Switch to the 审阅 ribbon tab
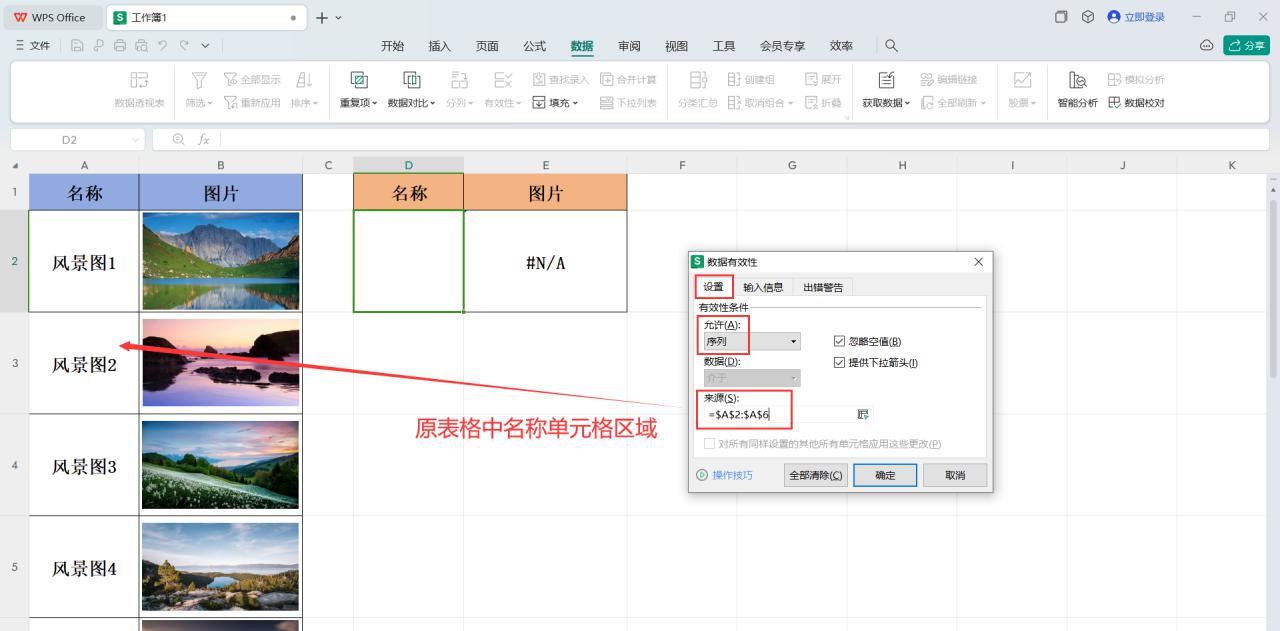Image resolution: width=1280 pixels, height=631 pixels. (x=629, y=46)
